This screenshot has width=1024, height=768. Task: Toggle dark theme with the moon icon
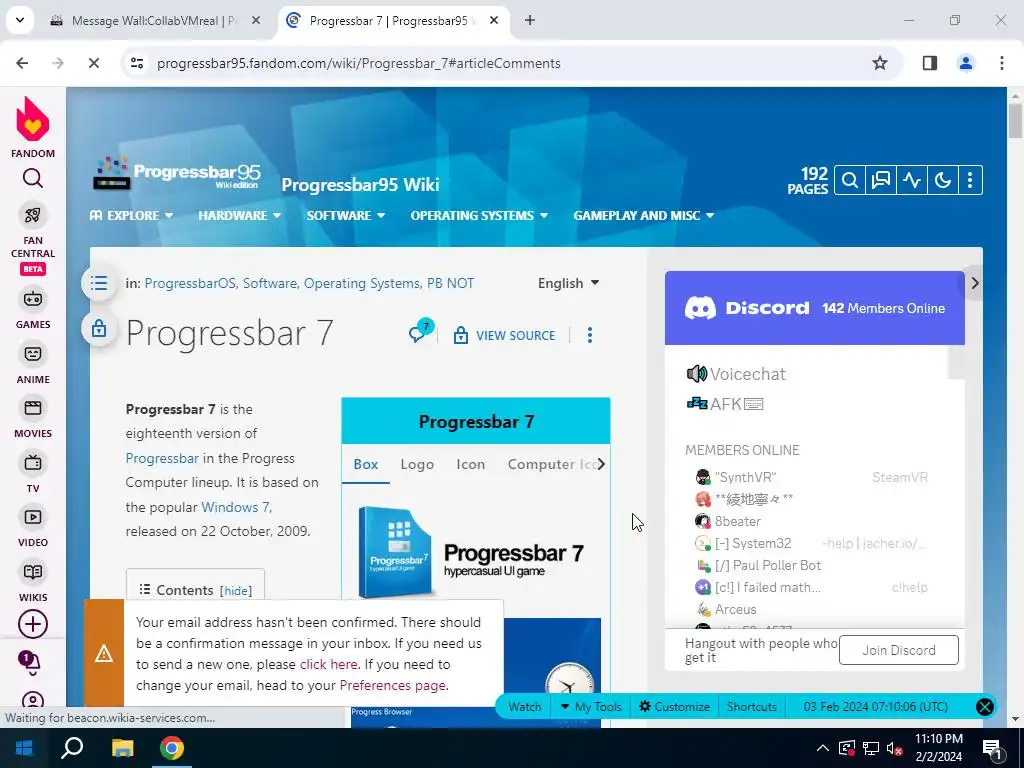(942, 180)
